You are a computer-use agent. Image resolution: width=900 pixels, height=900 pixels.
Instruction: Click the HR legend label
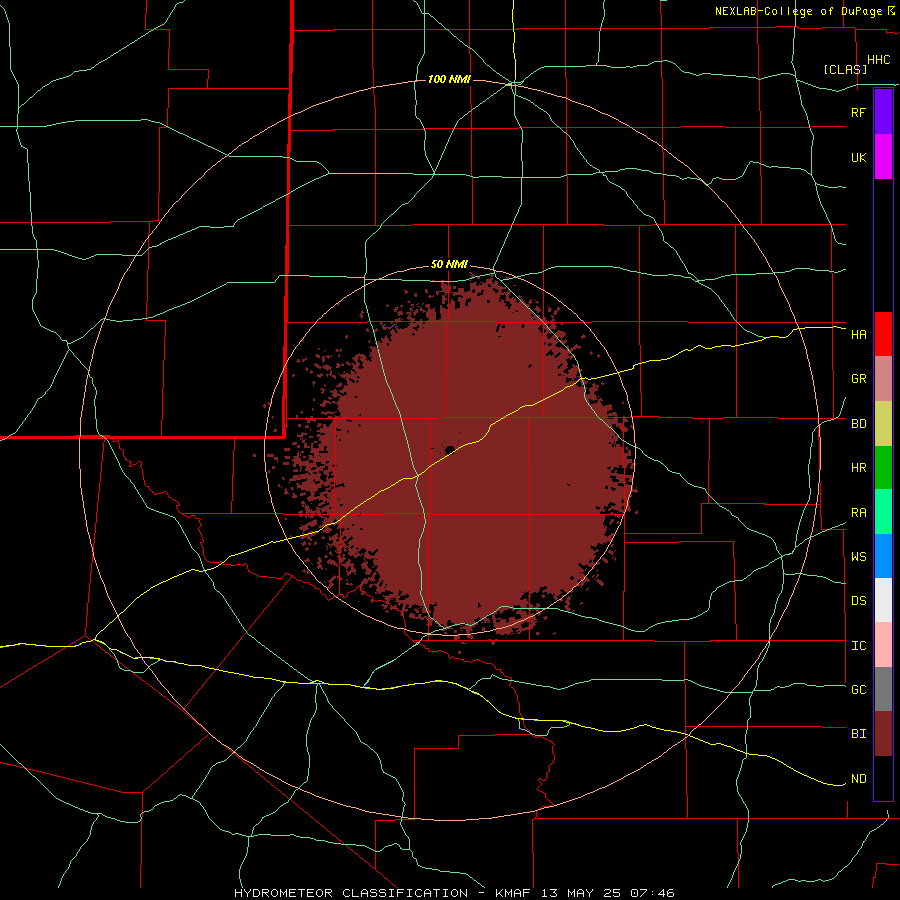coord(858,468)
